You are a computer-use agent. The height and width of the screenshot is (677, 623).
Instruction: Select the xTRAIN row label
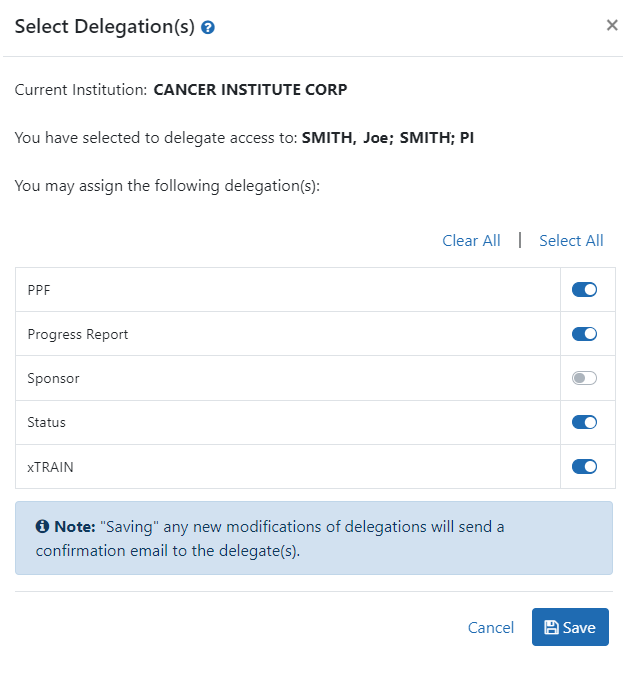coord(49,466)
